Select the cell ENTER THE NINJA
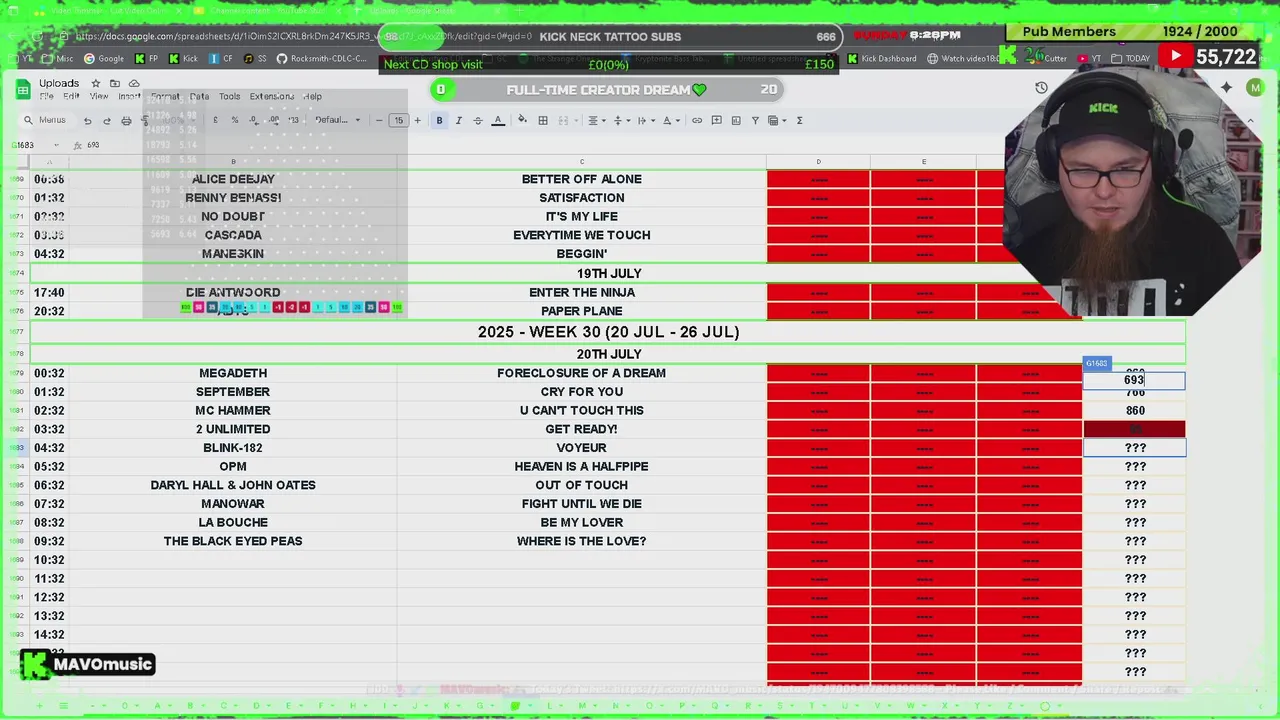This screenshot has width=1280, height=720. pos(582,293)
